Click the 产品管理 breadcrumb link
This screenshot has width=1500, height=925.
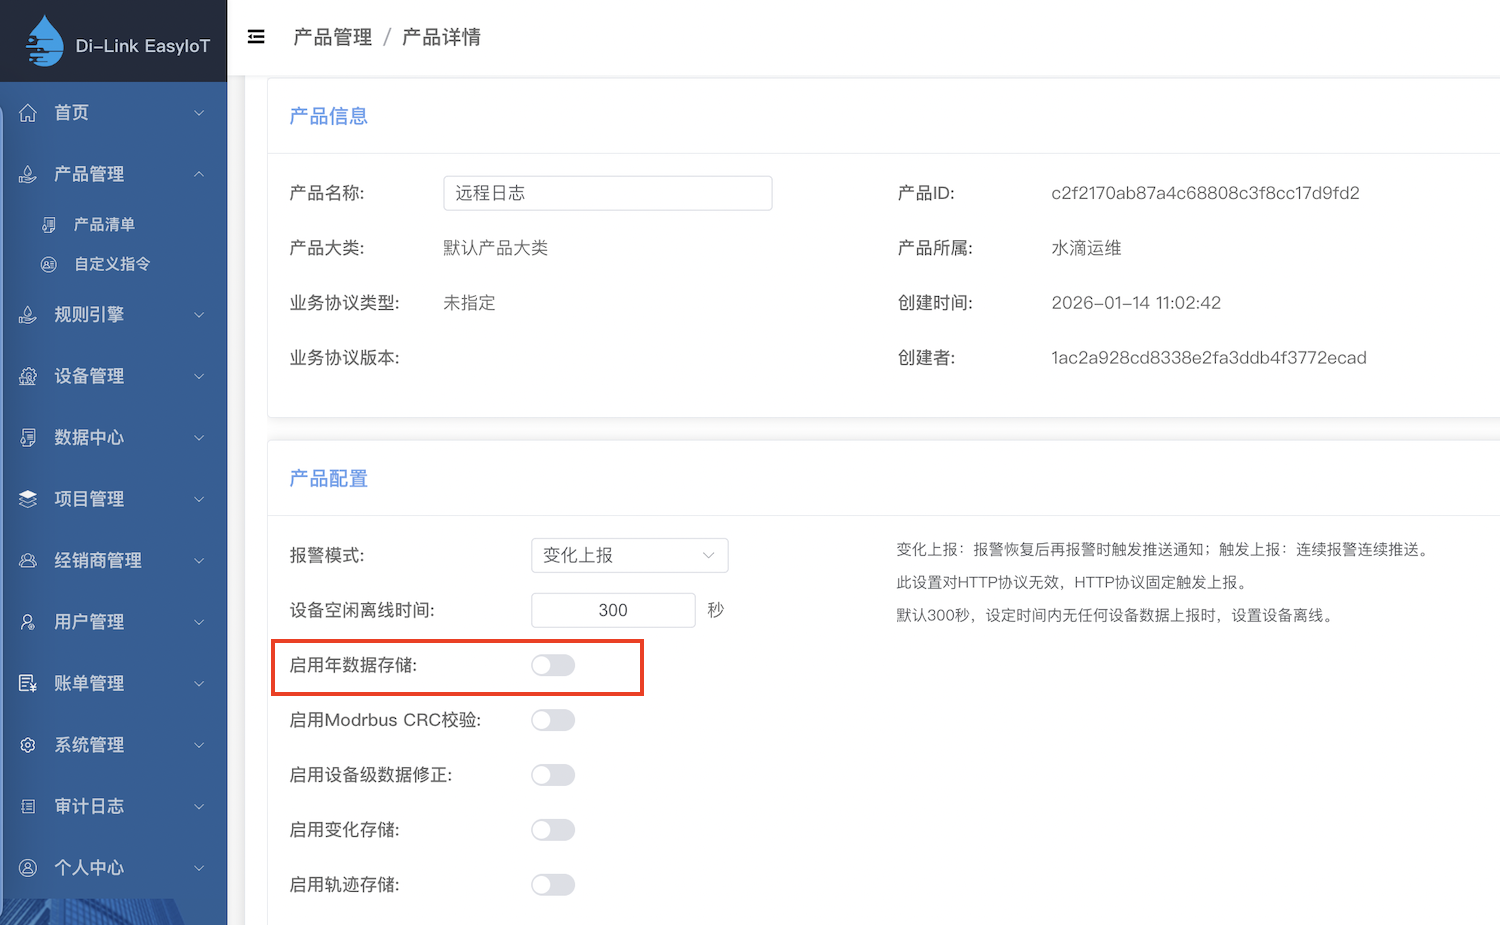pos(332,37)
